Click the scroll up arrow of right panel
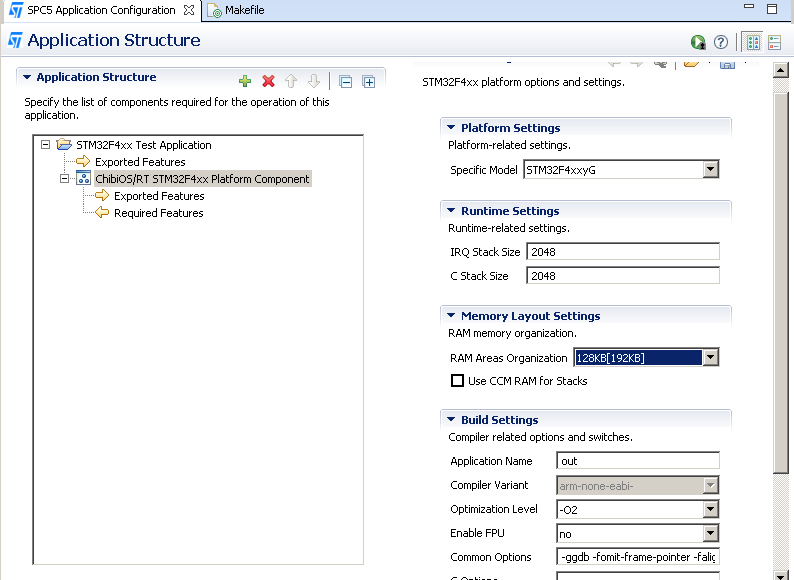The height and width of the screenshot is (580, 794). [x=780, y=70]
